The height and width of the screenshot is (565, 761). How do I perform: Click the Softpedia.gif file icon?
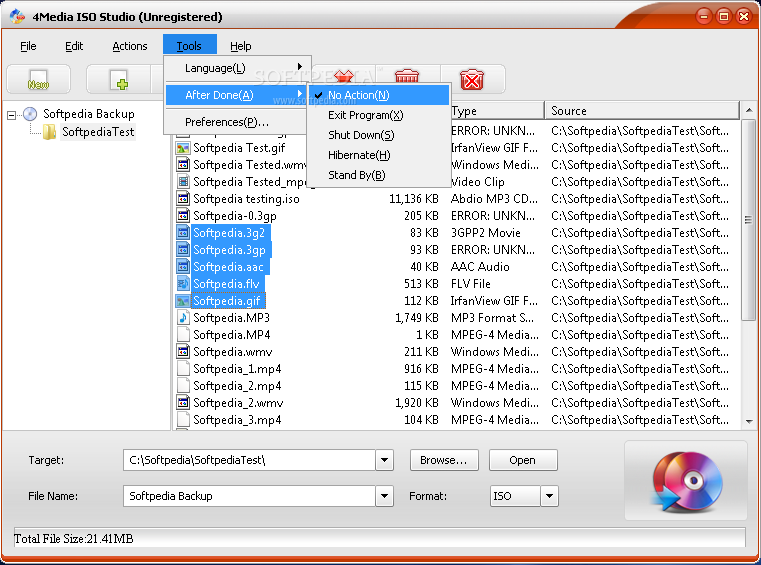click(183, 301)
